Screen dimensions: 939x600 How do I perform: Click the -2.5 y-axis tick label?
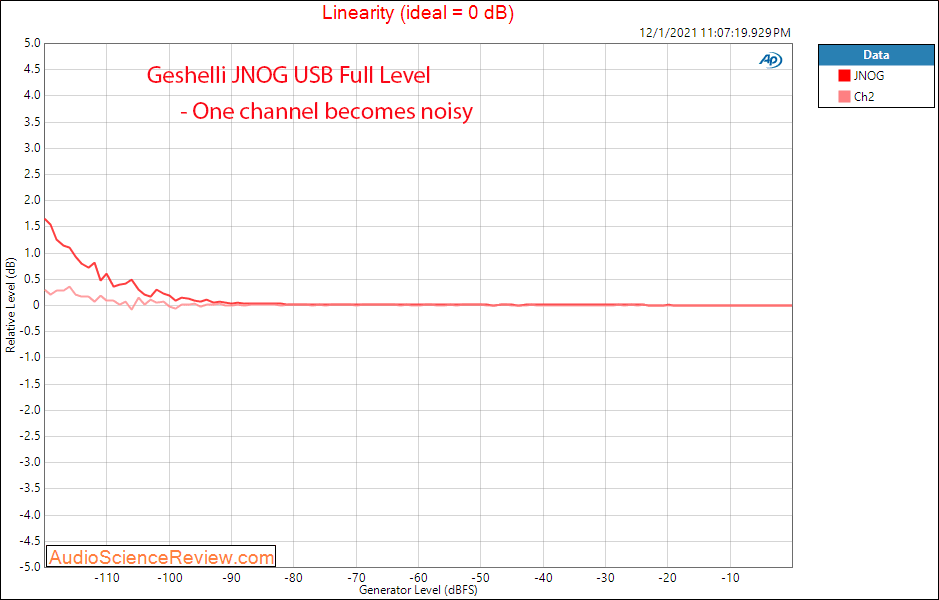point(31,436)
